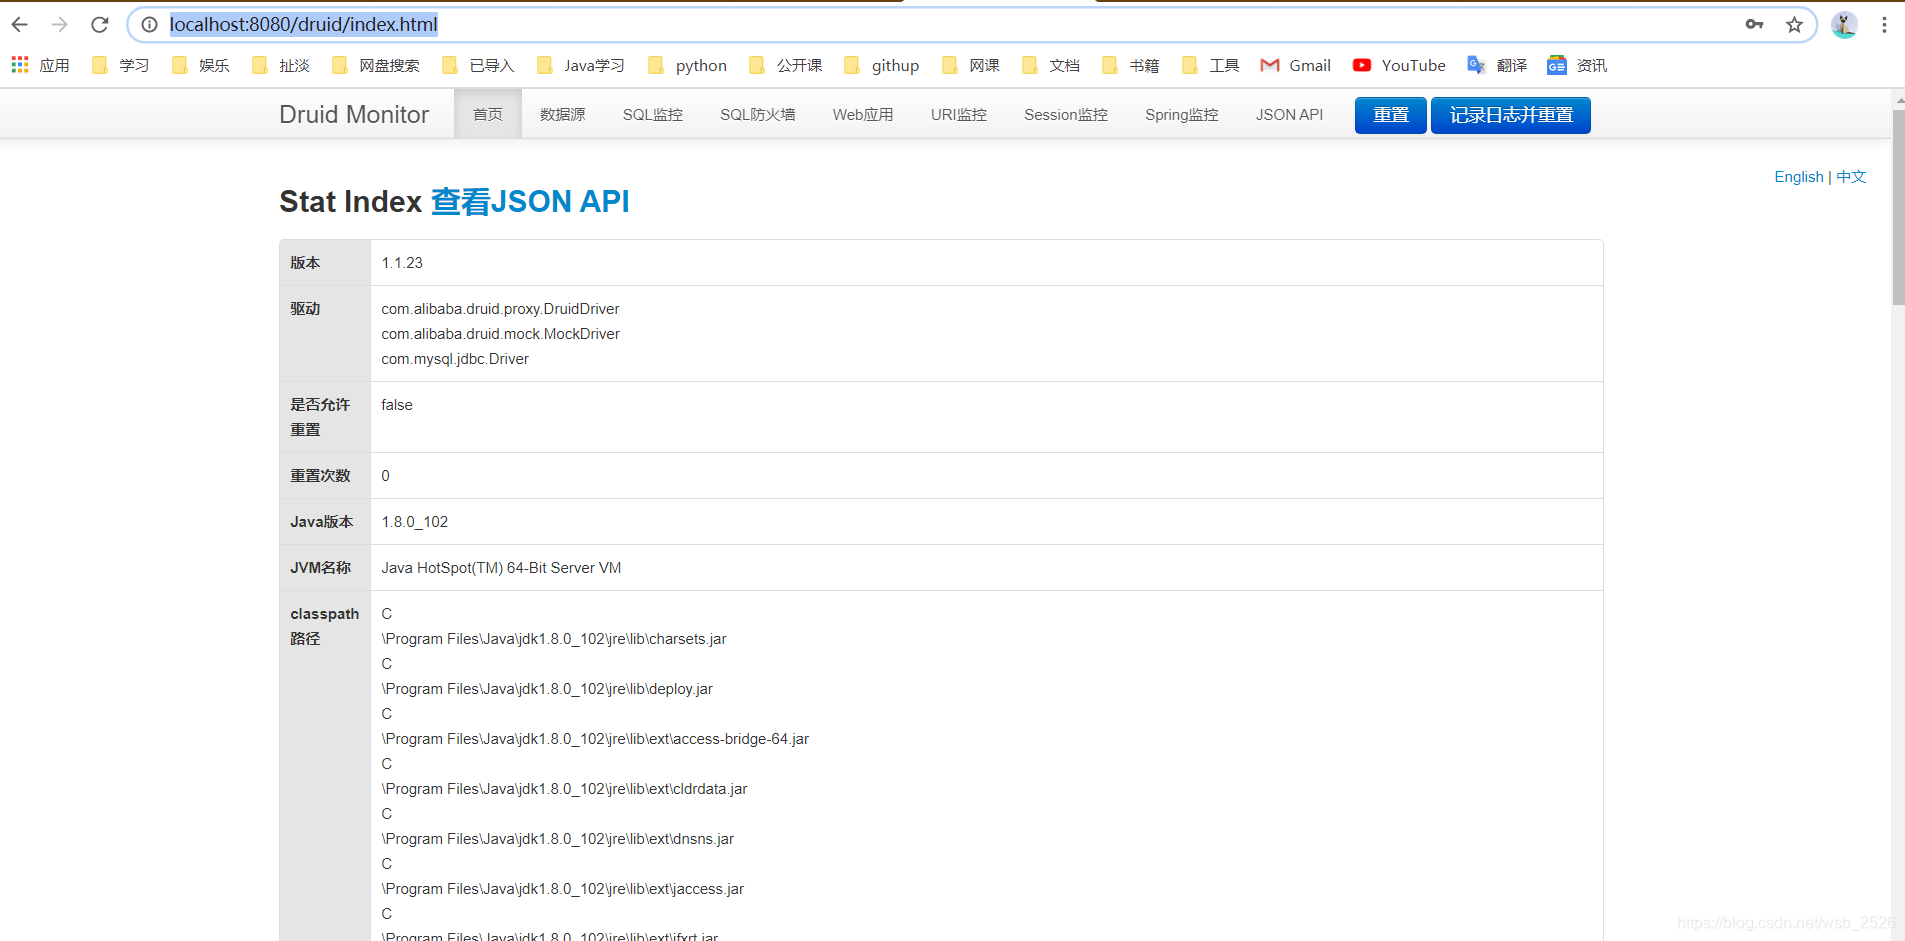Click the Druid Monitor brand link
1905x941 pixels.
tap(354, 114)
